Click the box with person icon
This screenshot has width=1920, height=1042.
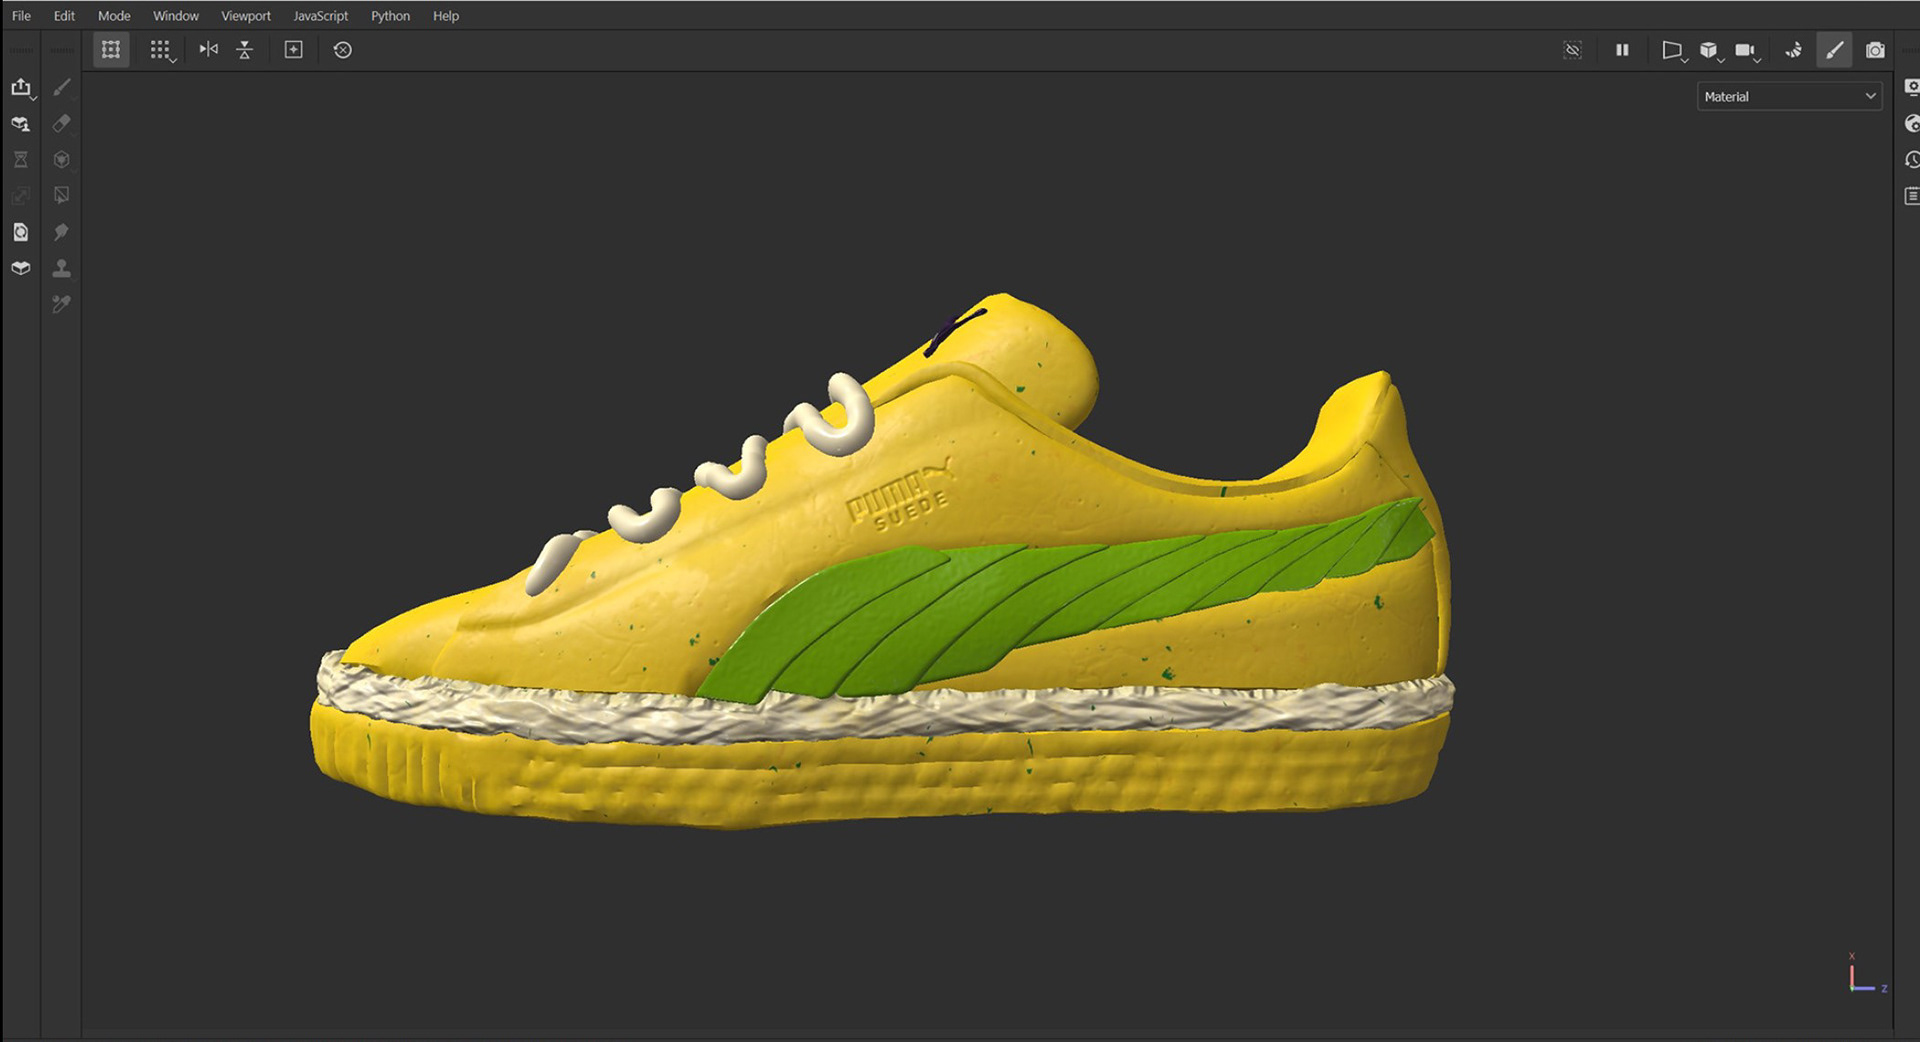tap(21, 124)
